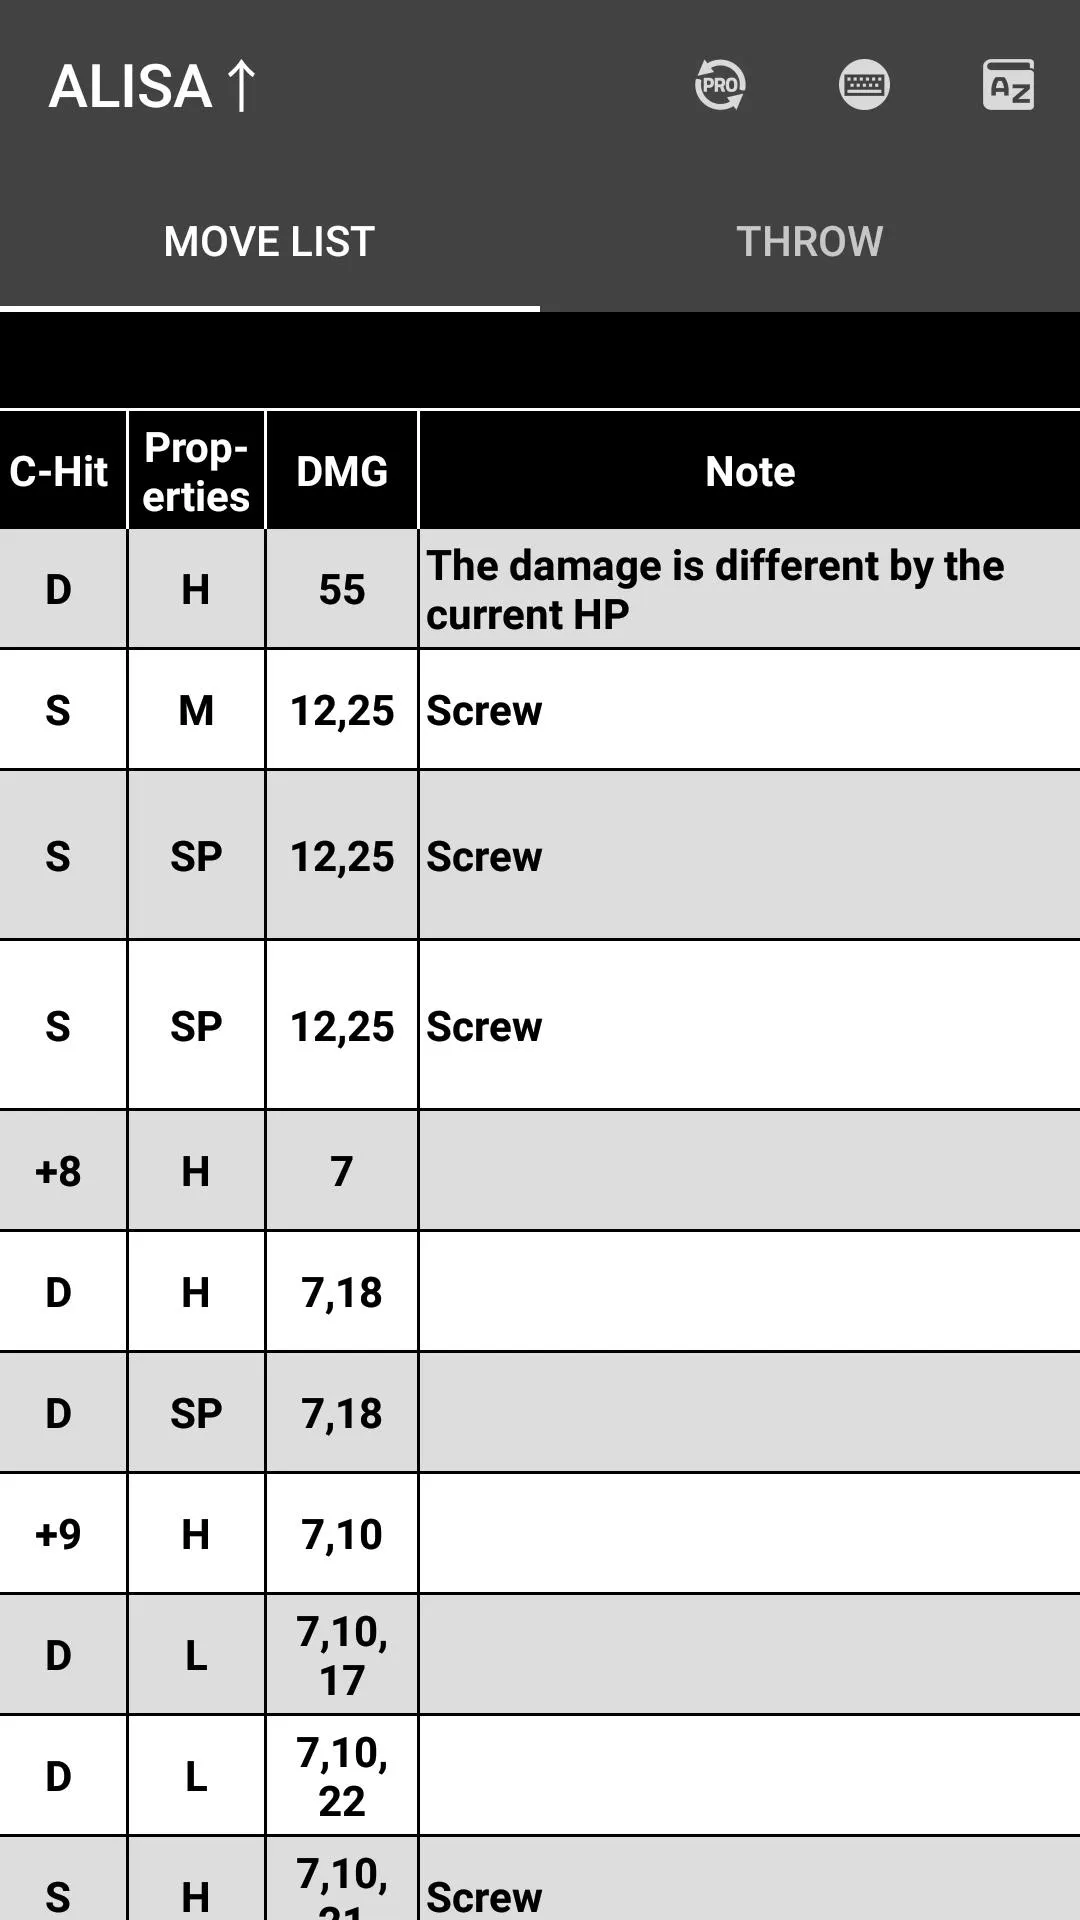This screenshot has height=1920, width=1080.
Task: Select the row with damage 7,10,22
Action: coord(540,1776)
